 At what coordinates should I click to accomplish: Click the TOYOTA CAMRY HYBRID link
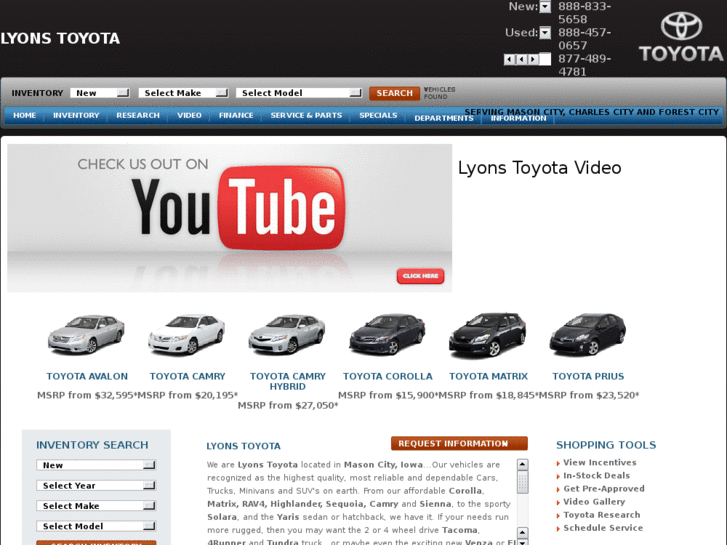[x=287, y=381]
